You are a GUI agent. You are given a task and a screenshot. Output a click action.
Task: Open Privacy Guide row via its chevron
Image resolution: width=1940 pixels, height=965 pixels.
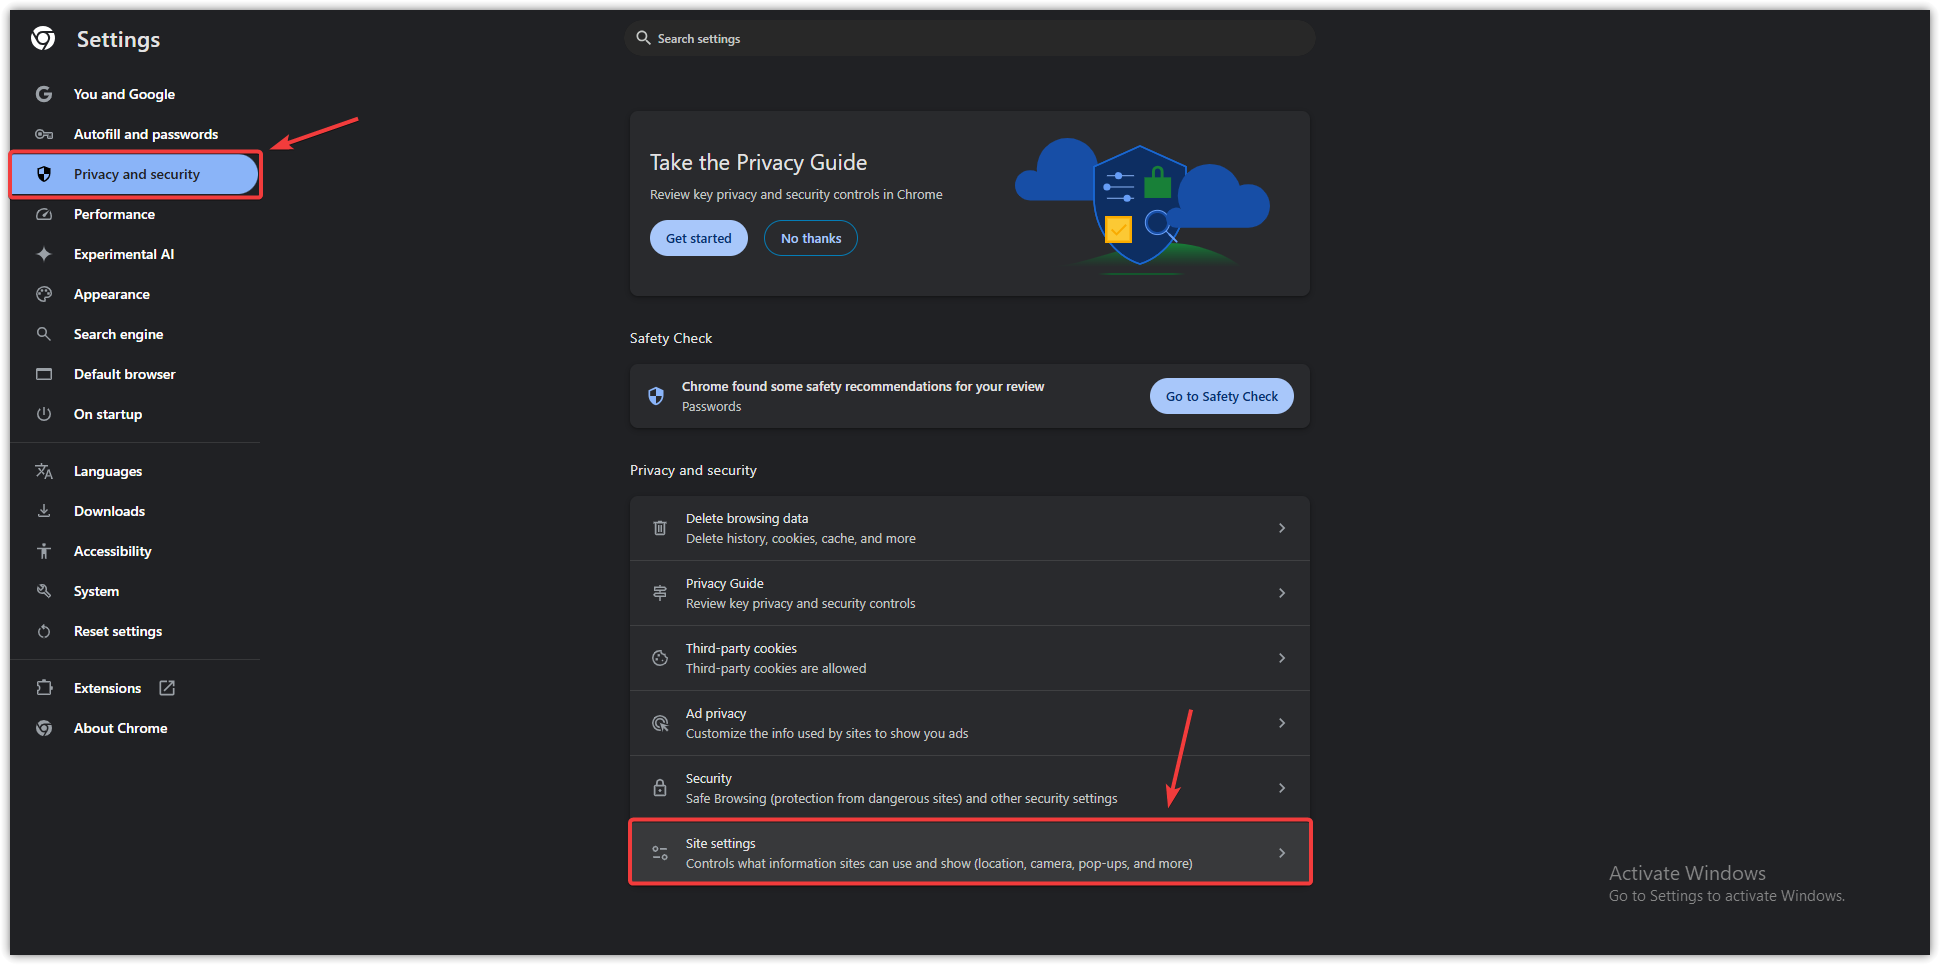[x=1282, y=593]
